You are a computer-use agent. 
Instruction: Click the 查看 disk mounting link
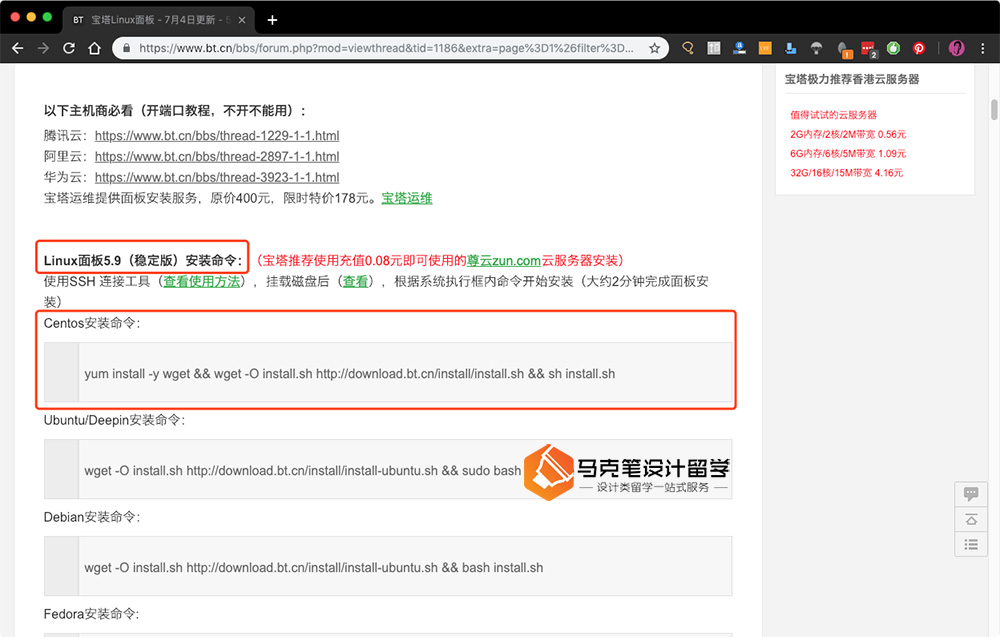[x=355, y=281]
